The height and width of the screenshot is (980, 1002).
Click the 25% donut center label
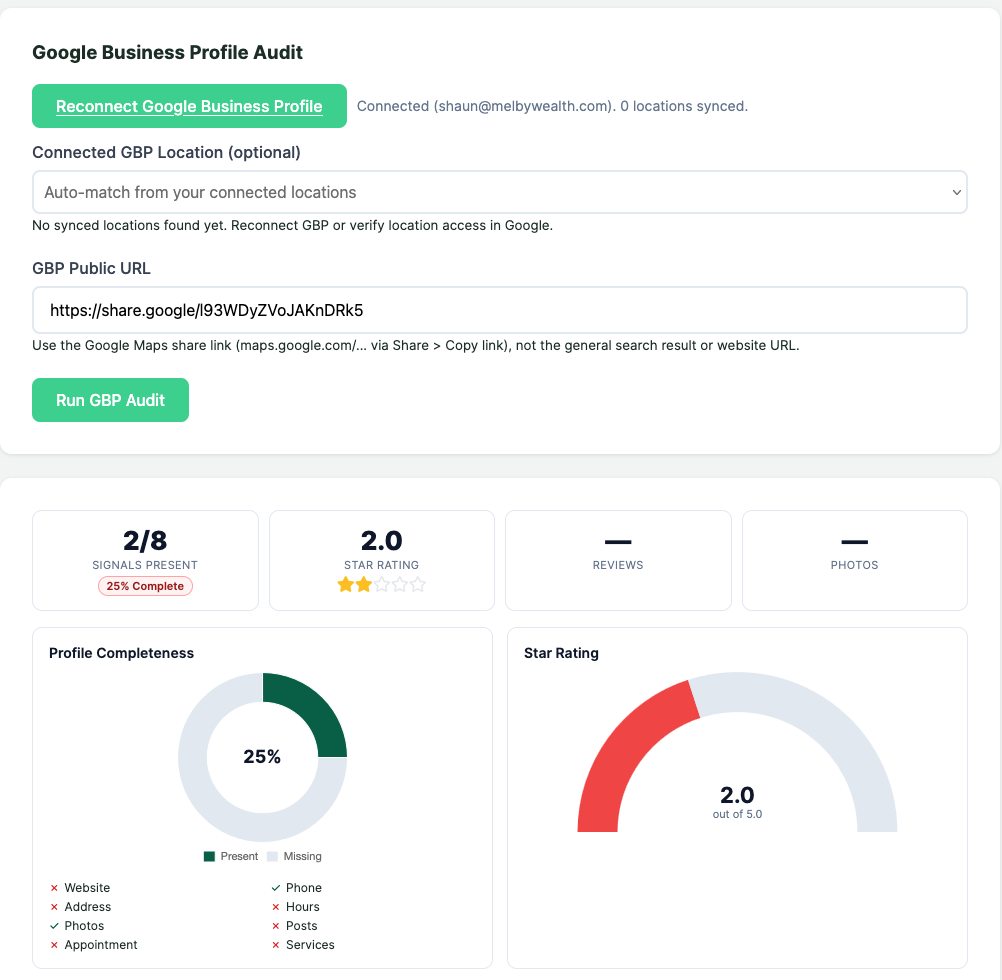click(x=262, y=757)
